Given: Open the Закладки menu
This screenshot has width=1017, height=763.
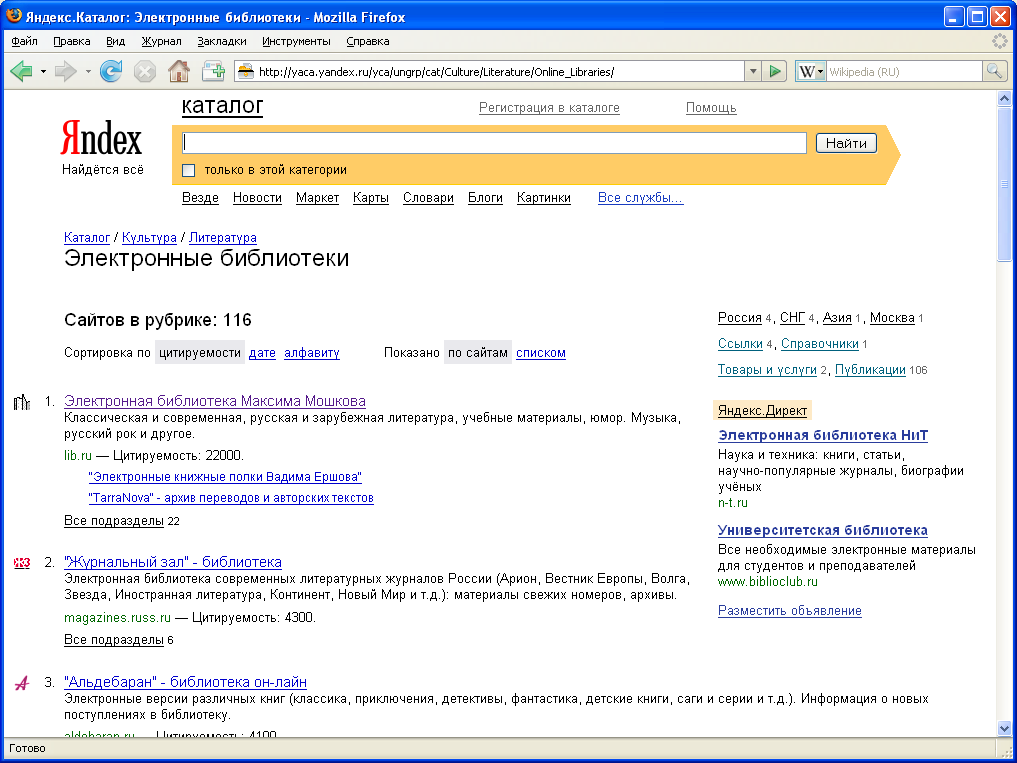Looking at the screenshot, I should 222,41.
